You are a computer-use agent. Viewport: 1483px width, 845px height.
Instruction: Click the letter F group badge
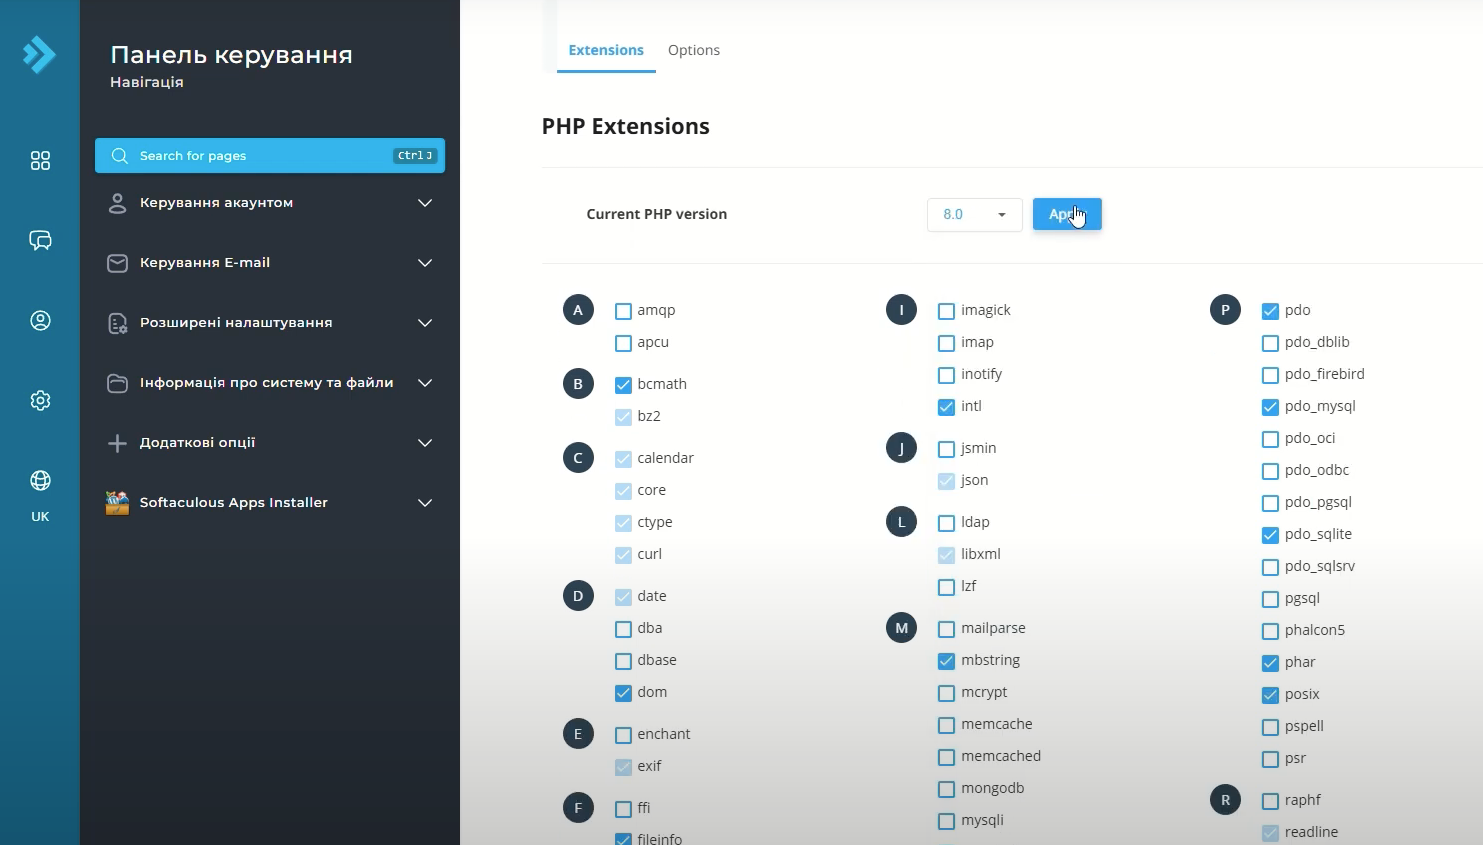578,808
